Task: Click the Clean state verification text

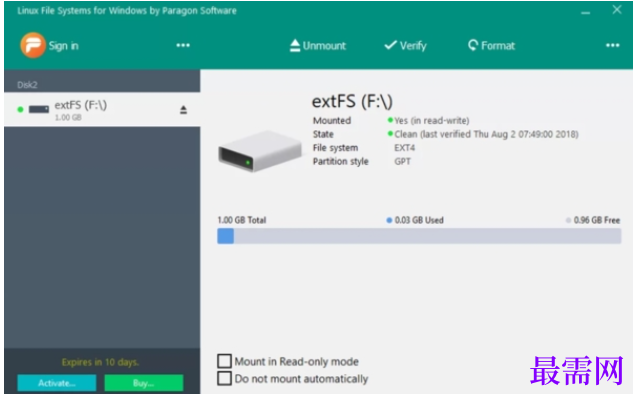Action: coord(486,134)
